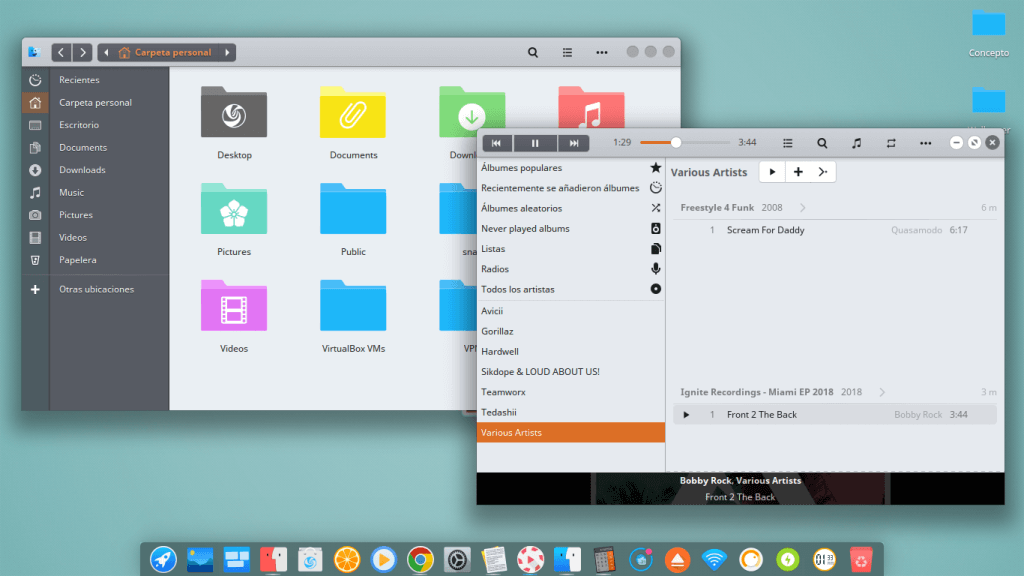Open search in the music player
The height and width of the screenshot is (576, 1024).
[822, 143]
